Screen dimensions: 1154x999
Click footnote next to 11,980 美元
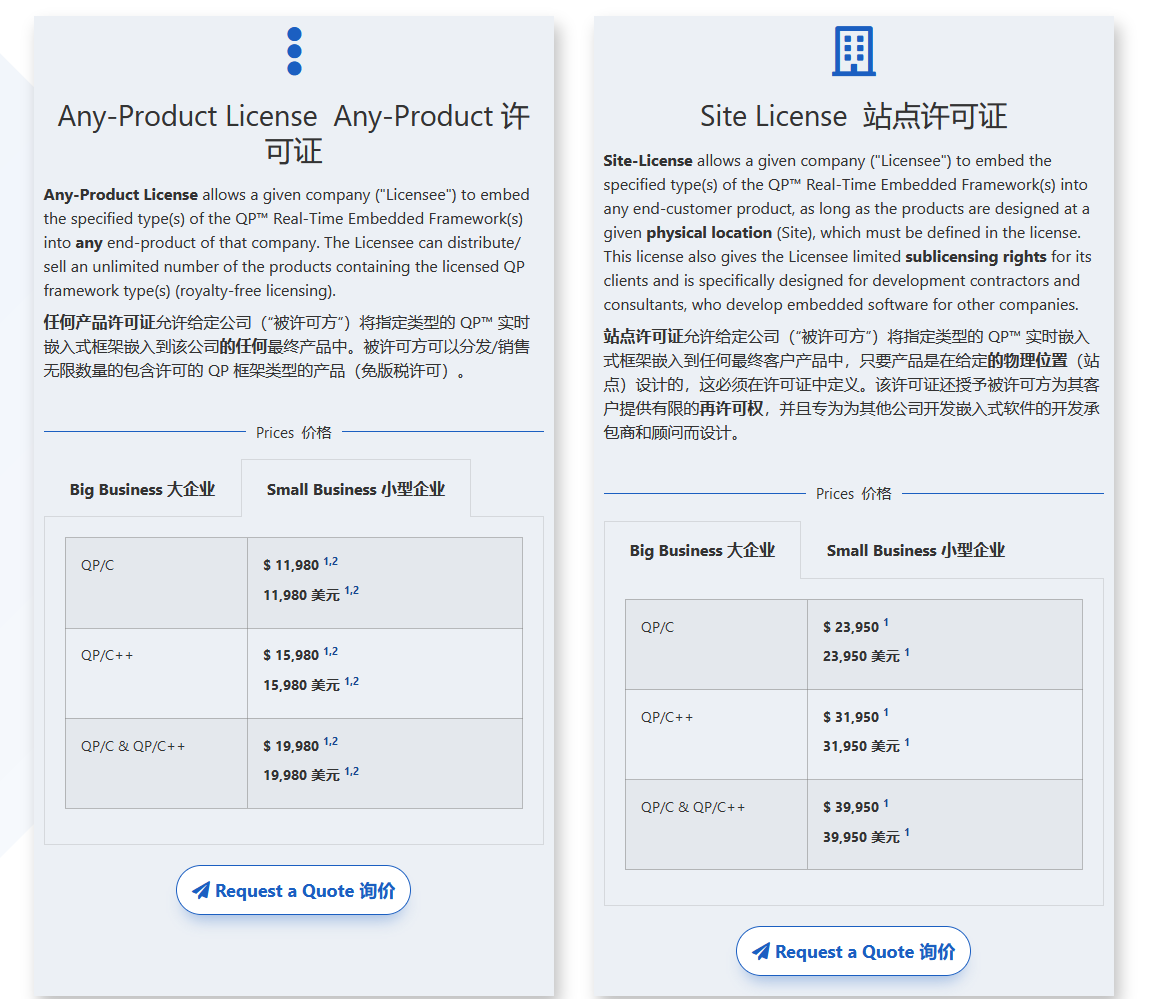352,590
